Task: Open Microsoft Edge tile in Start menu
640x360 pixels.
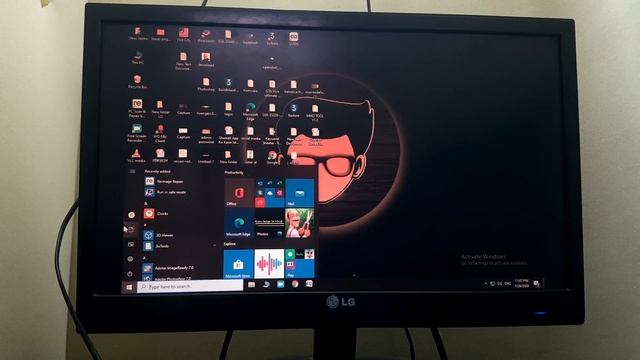Action: point(239,223)
